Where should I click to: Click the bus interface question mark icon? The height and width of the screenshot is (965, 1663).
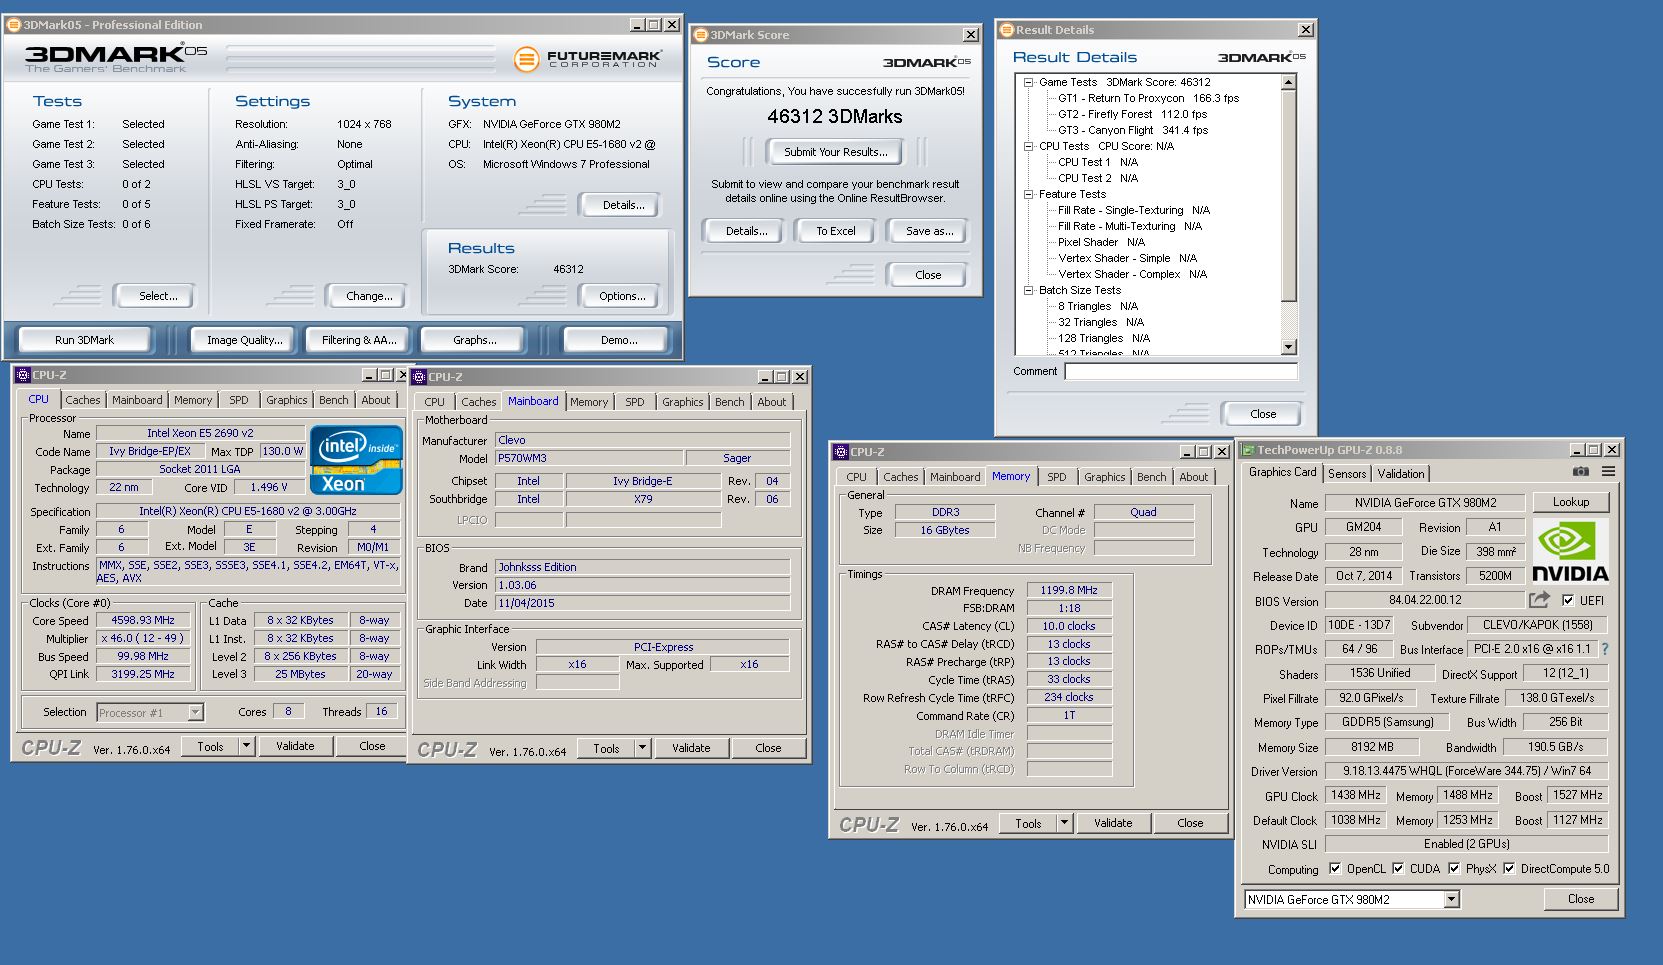tap(1605, 649)
